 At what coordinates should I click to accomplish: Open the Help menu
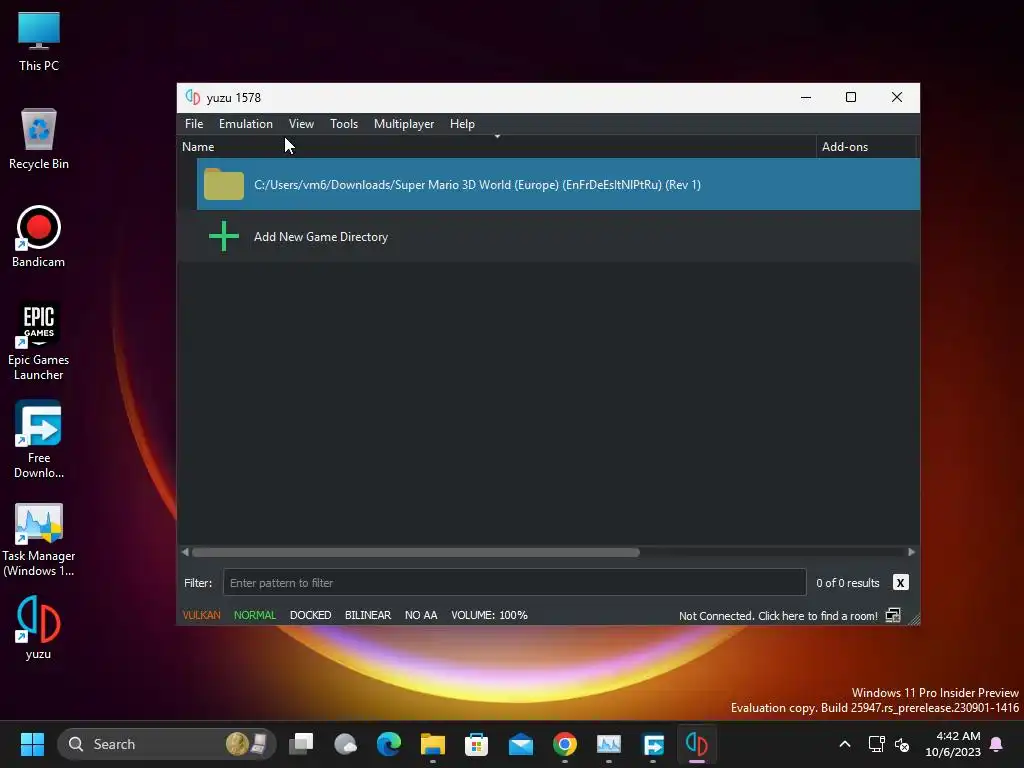click(x=462, y=124)
